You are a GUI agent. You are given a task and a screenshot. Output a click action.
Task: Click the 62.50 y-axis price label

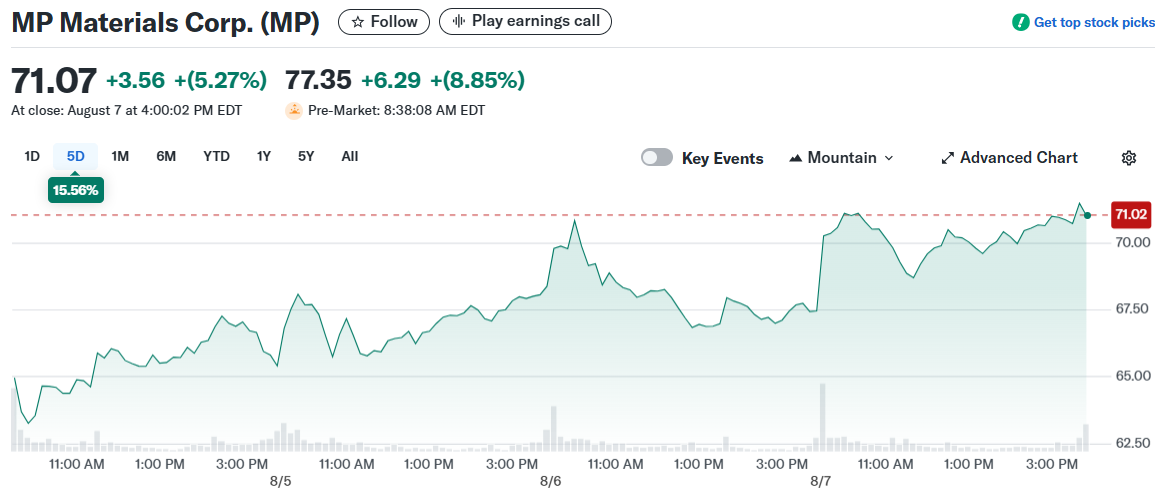pyautogui.click(x=1131, y=443)
